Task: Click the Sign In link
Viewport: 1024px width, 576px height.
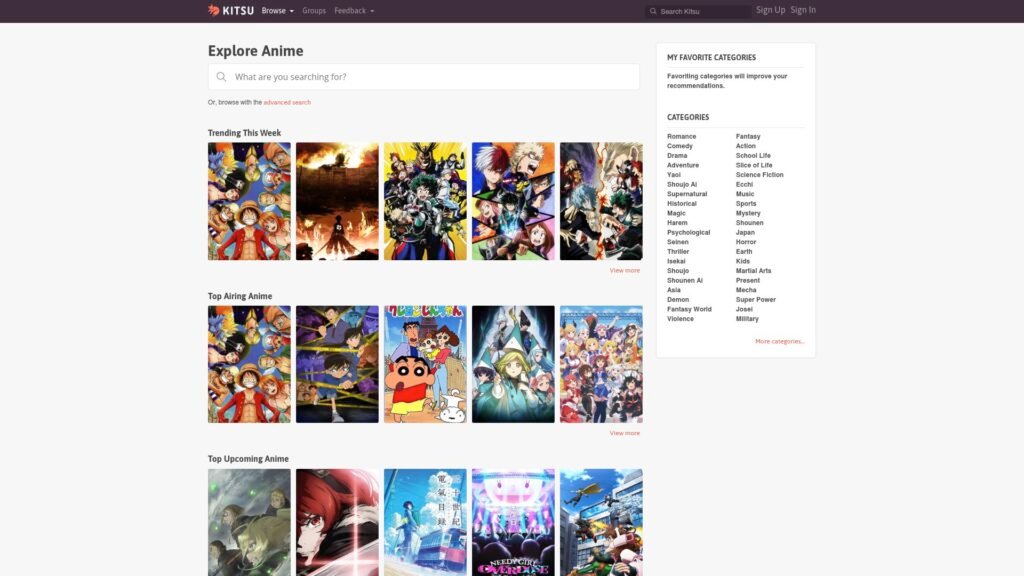Action: tap(803, 10)
